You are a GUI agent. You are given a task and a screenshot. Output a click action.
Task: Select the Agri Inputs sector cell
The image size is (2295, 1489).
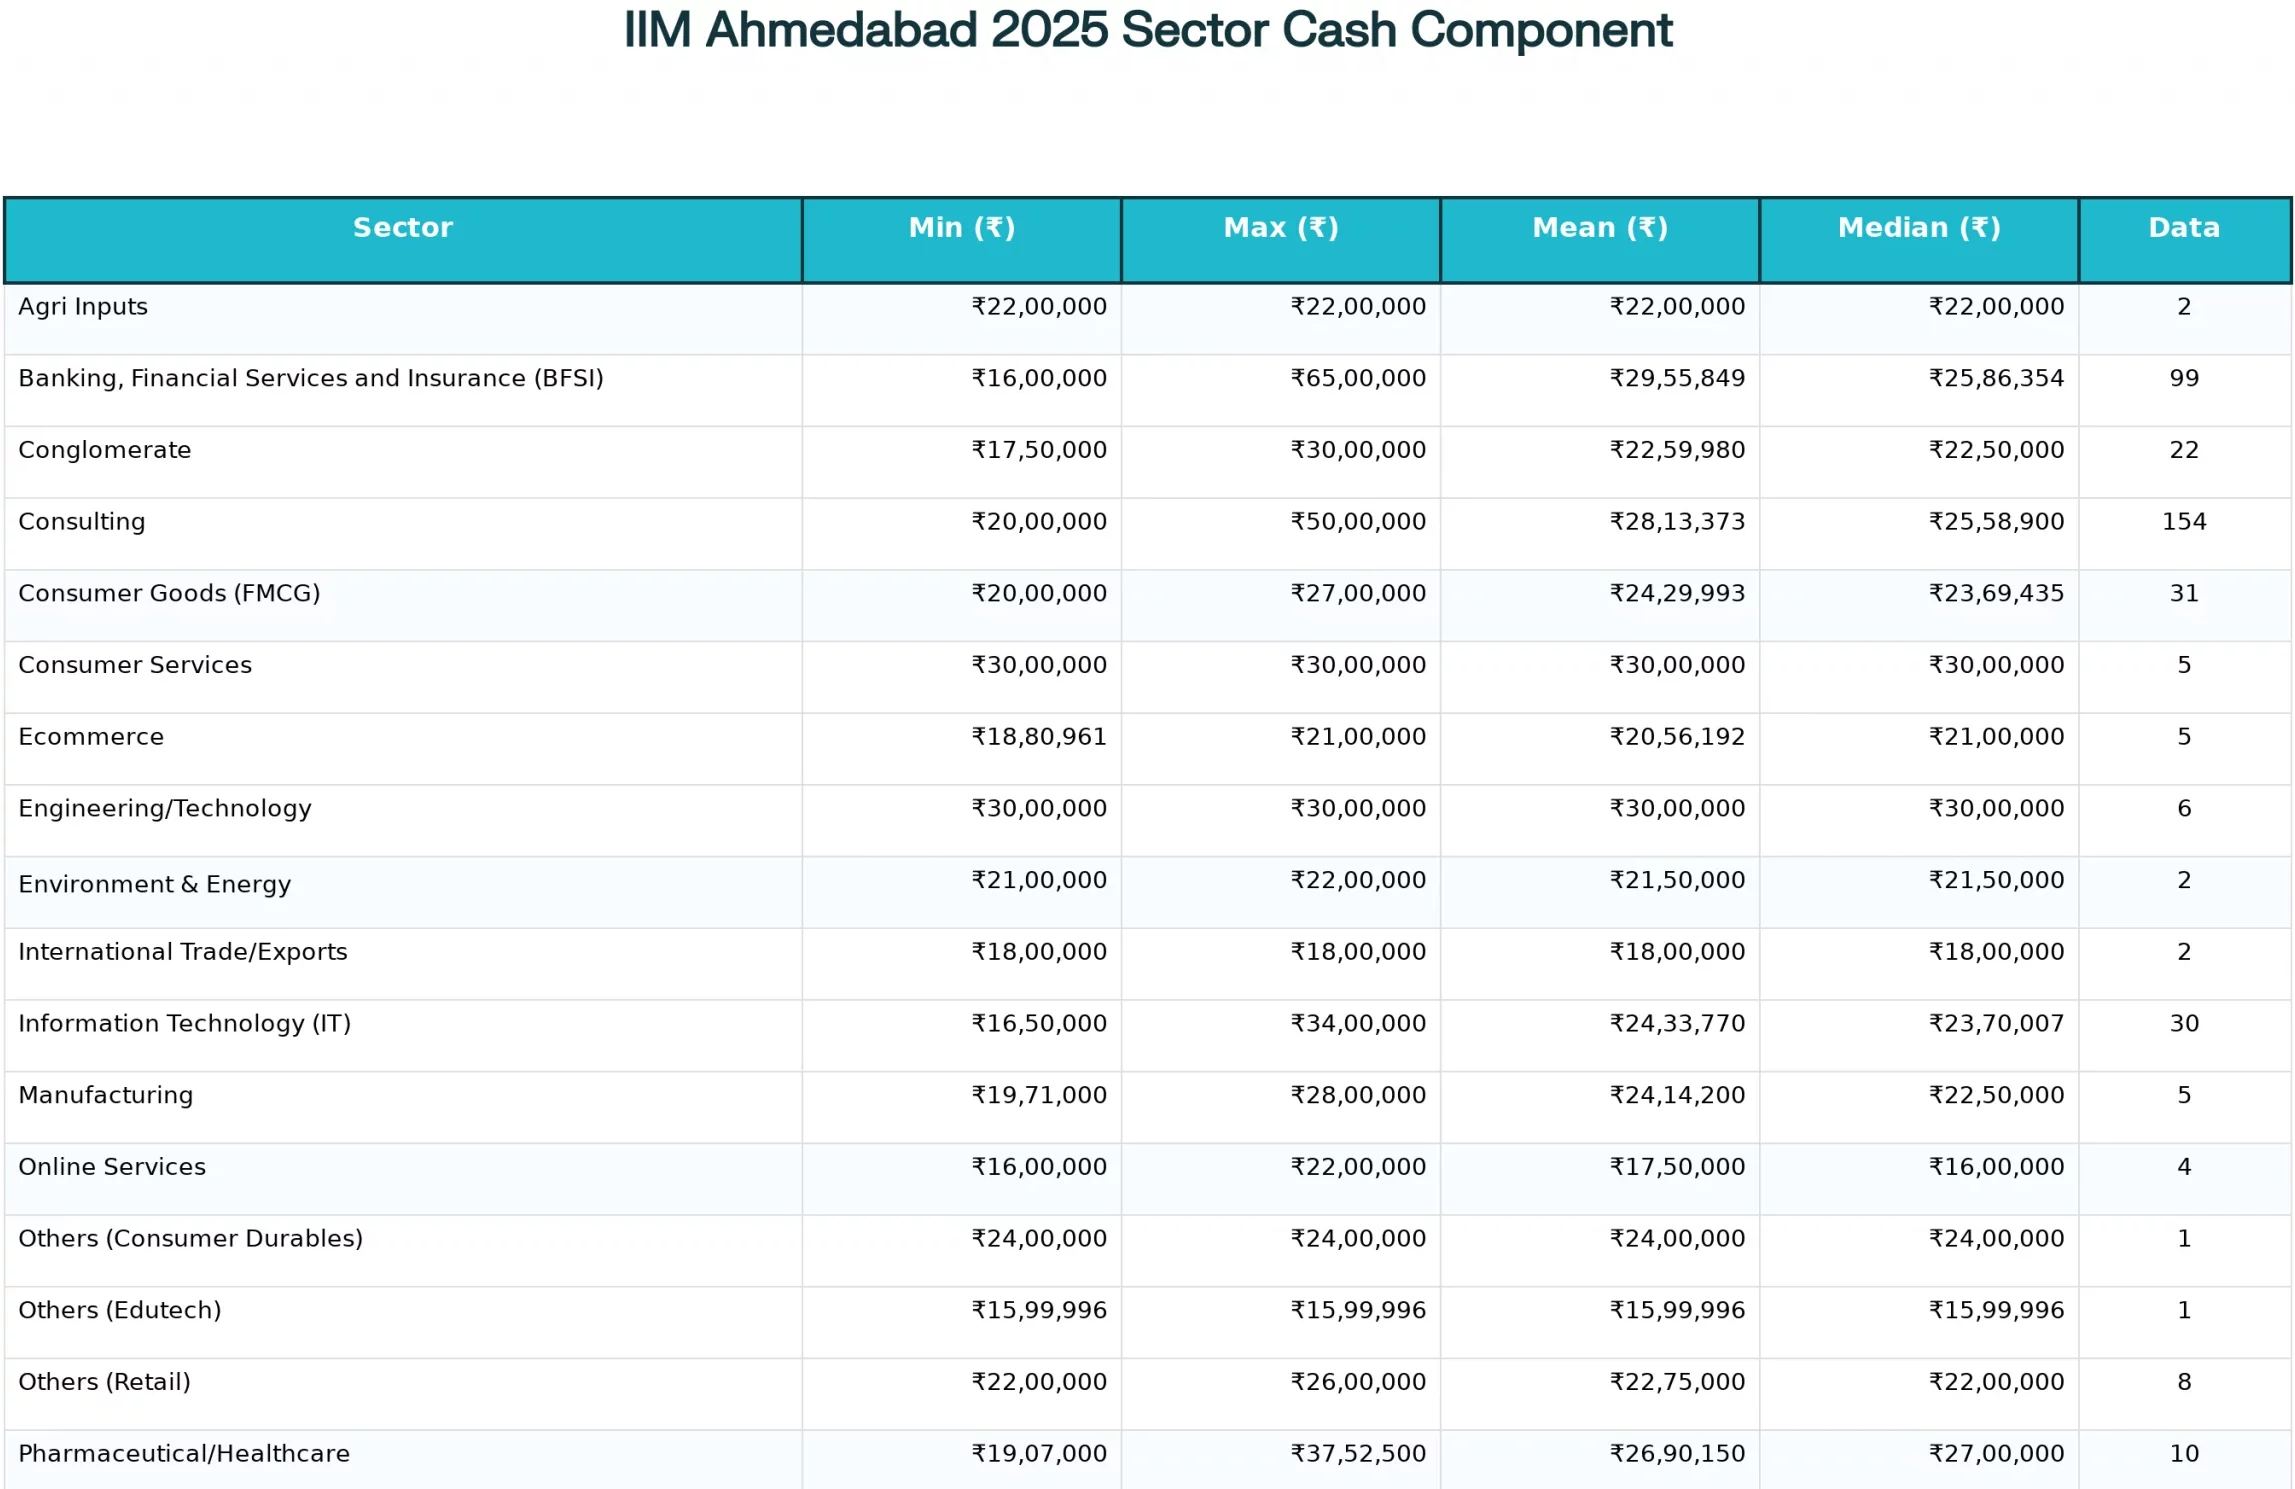[83, 307]
